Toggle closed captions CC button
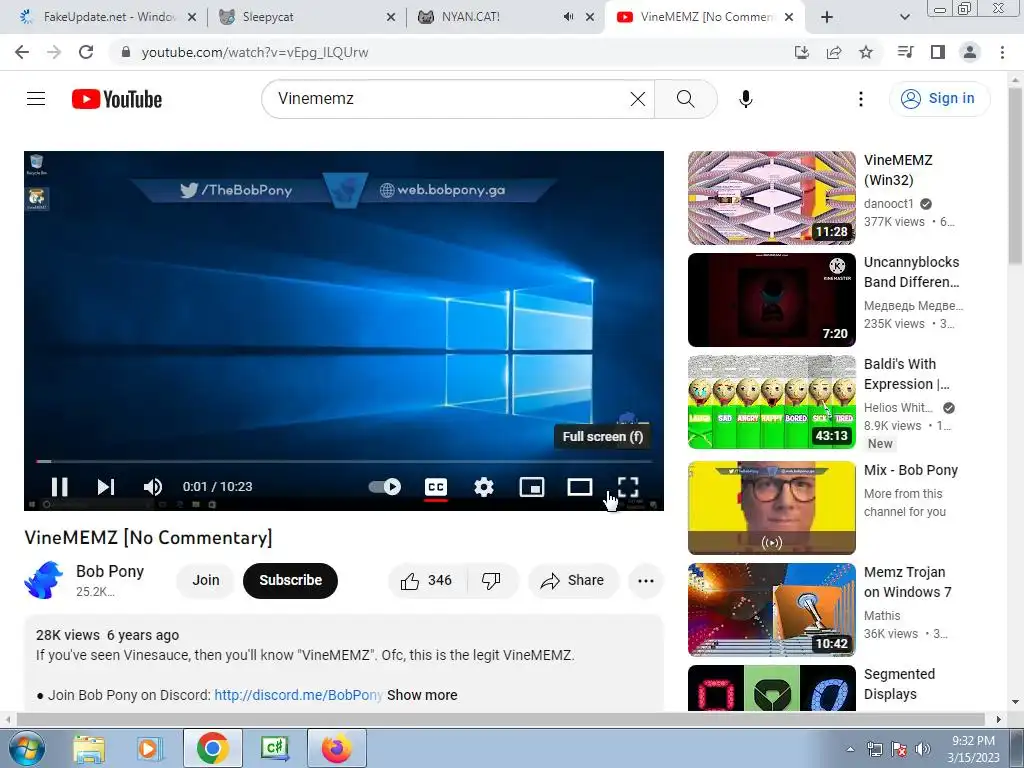 point(436,487)
